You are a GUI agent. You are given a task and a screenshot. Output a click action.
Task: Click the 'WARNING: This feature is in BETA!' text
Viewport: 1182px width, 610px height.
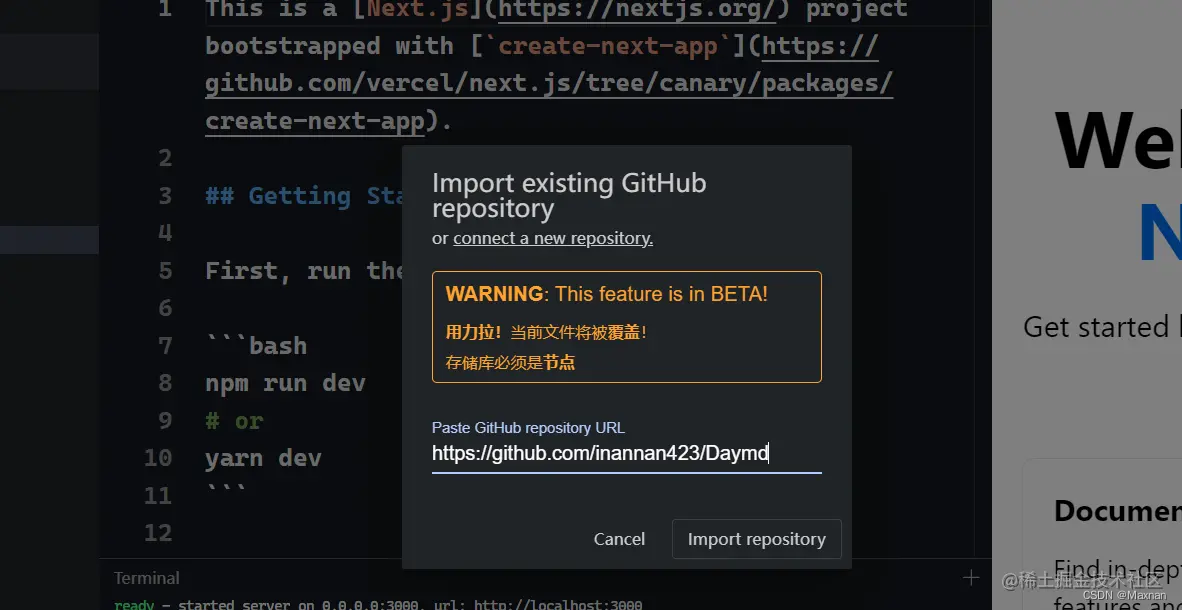pos(607,294)
